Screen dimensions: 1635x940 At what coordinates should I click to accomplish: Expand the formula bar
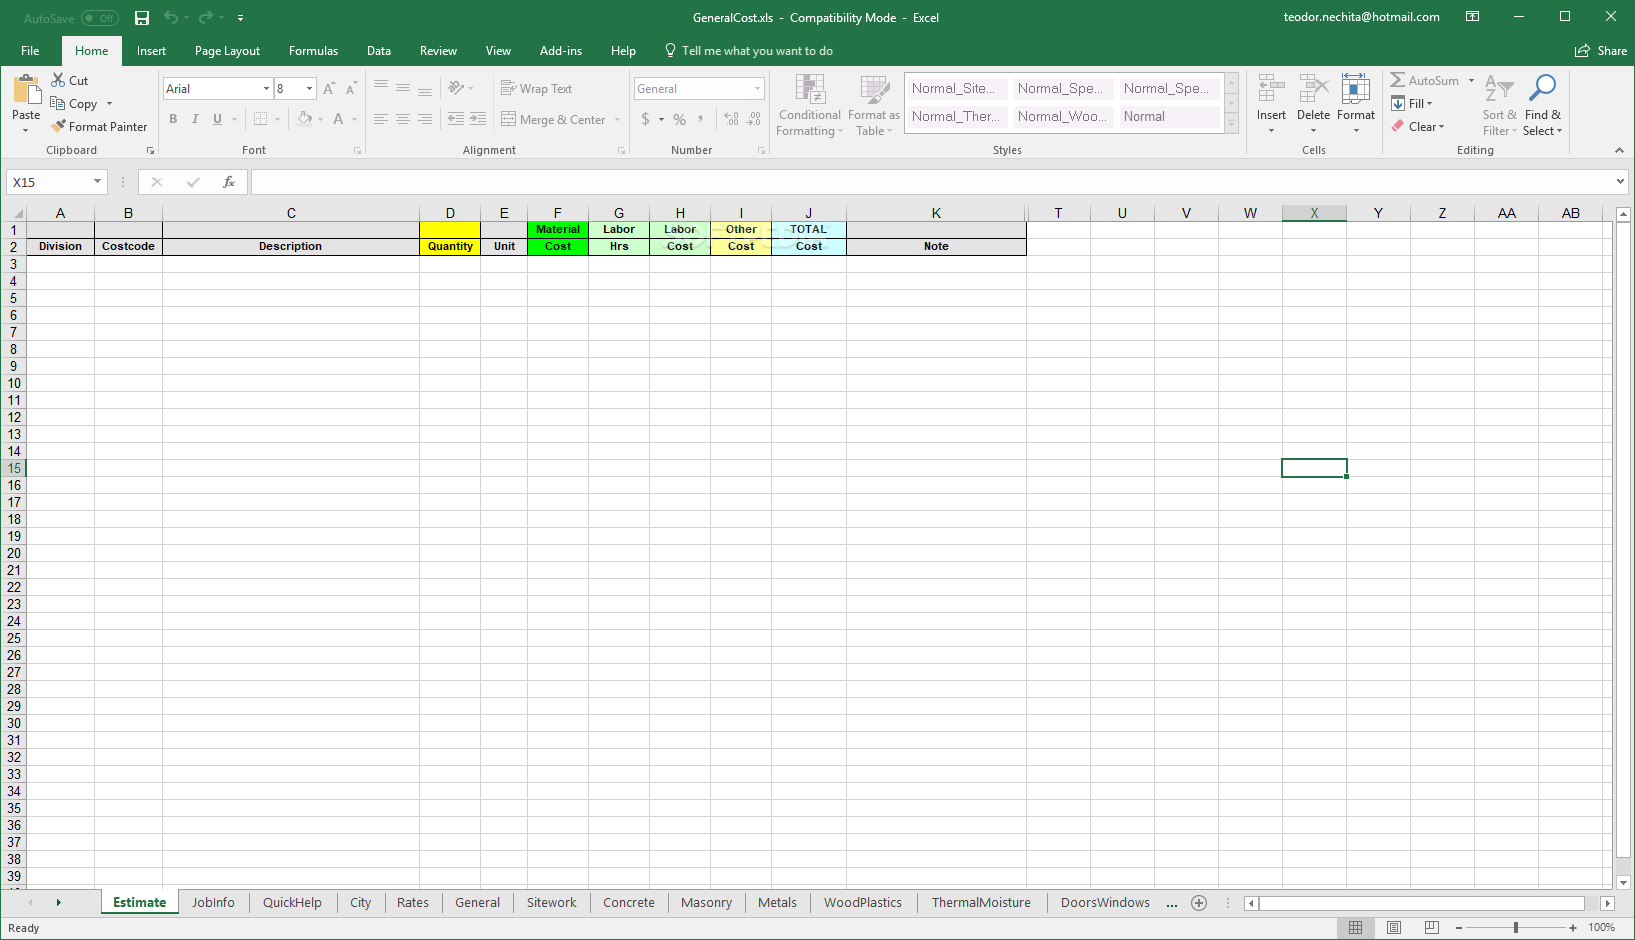click(x=1620, y=182)
